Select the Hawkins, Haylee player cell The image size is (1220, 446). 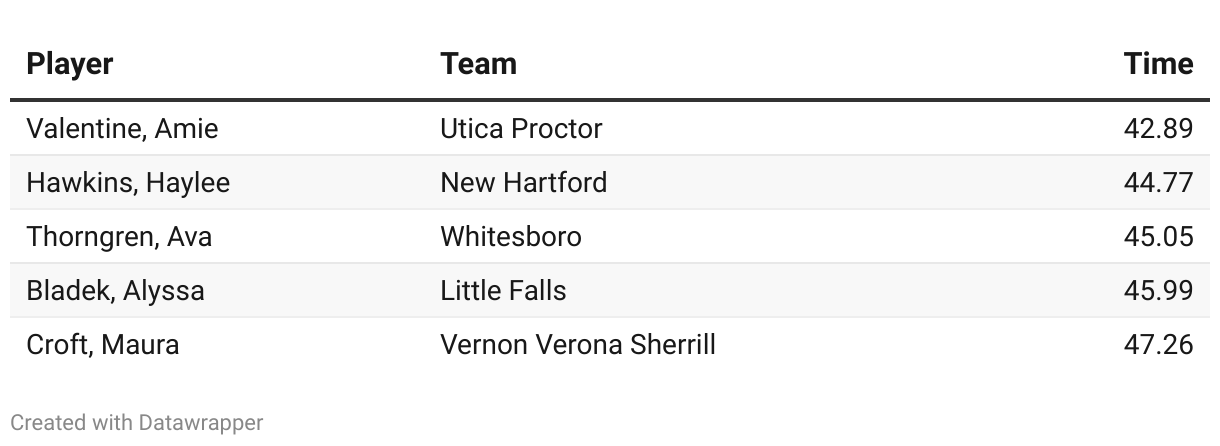click(x=128, y=183)
